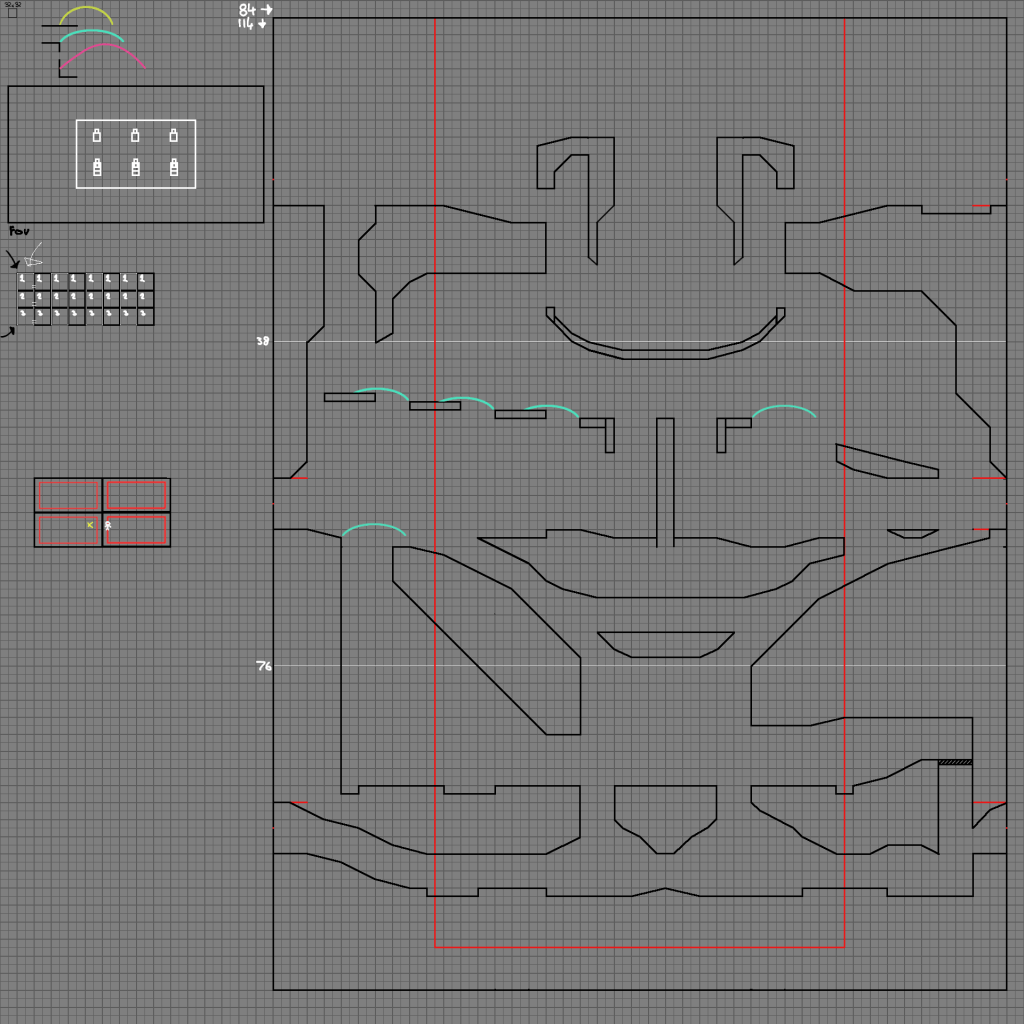Click the pink arc in the legend

coord(104,50)
